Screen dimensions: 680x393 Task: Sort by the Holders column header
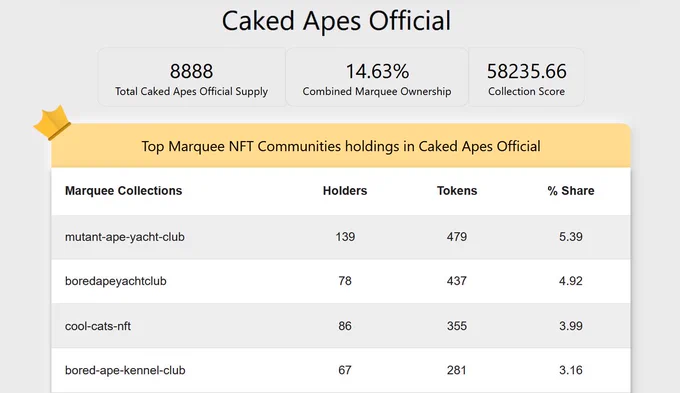[x=345, y=191]
